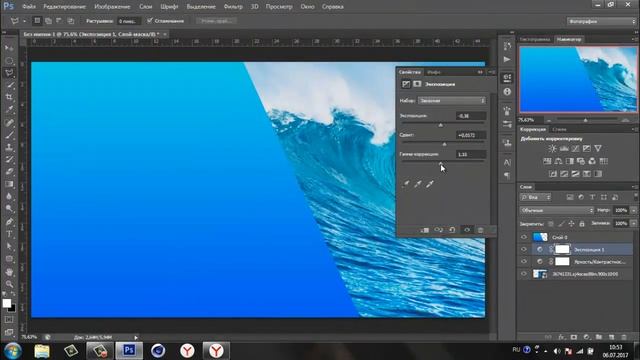Select the Clone Stamp tool
This screenshot has width=640, height=360.
[x=9, y=147]
